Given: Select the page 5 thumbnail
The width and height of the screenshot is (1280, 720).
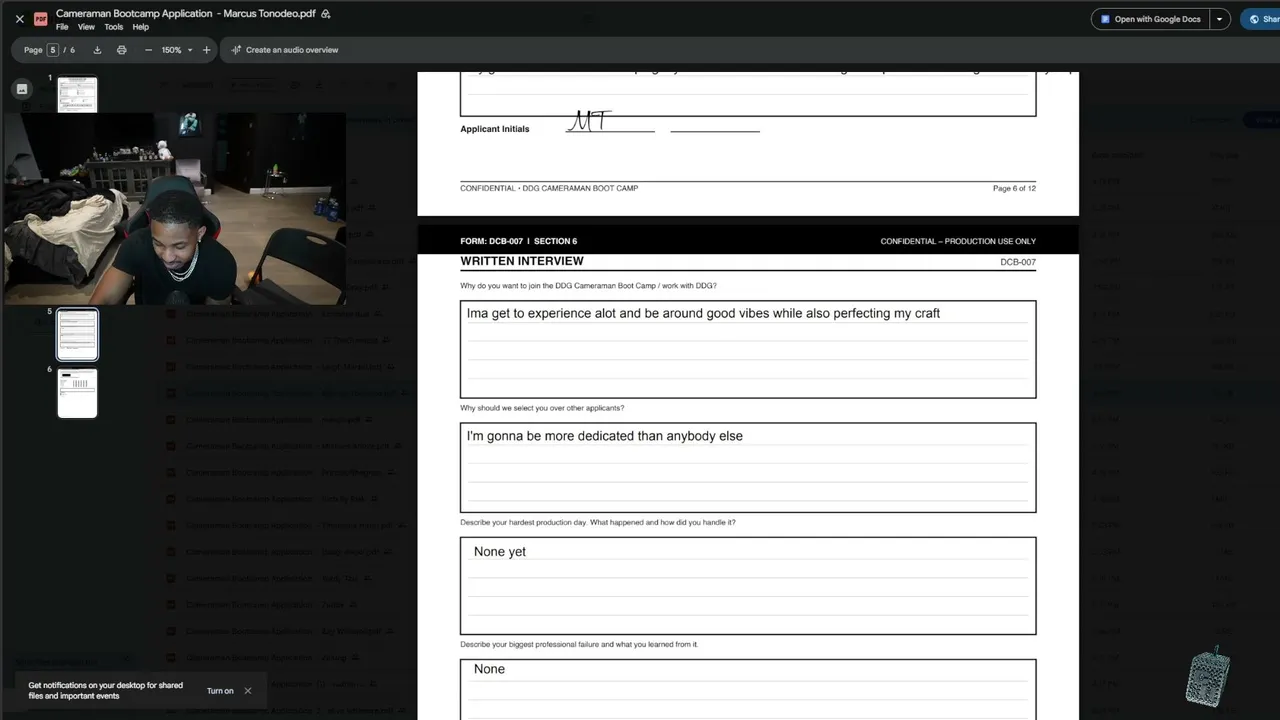Looking at the screenshot, I should 77,334.
